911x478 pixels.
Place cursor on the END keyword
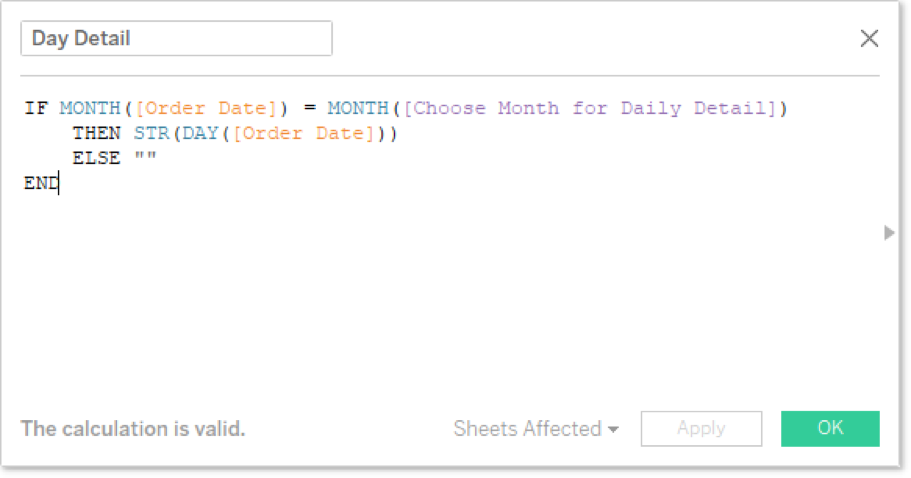41,184
